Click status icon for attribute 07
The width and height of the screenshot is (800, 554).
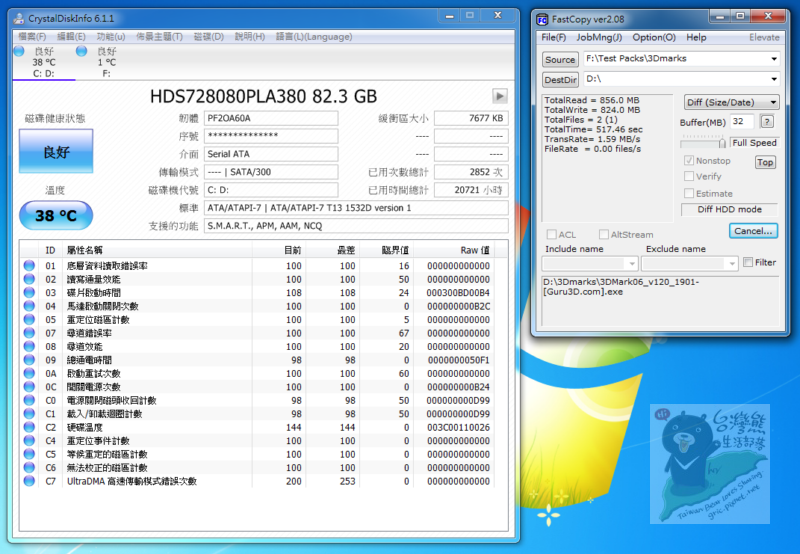click(x=29, y=333)
